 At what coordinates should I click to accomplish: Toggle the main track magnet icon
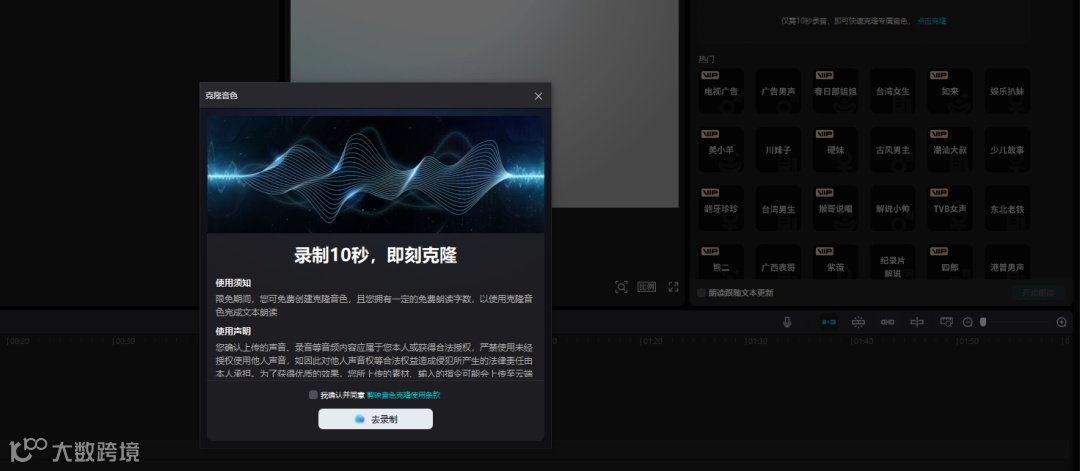click(829, 322)
